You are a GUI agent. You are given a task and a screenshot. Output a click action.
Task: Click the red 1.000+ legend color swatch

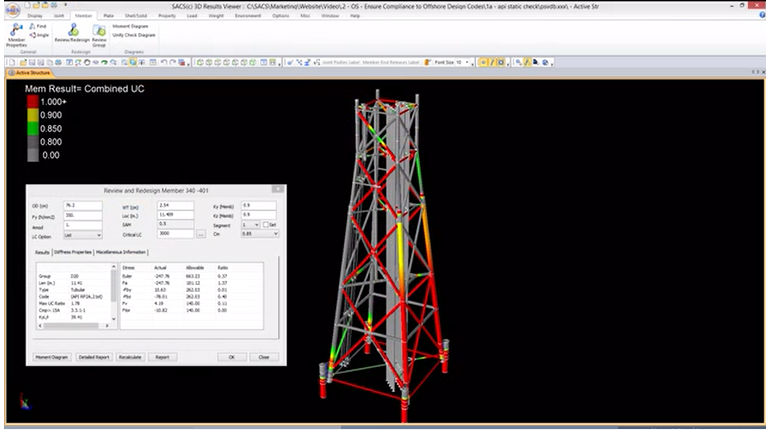(x=33, y=102)
